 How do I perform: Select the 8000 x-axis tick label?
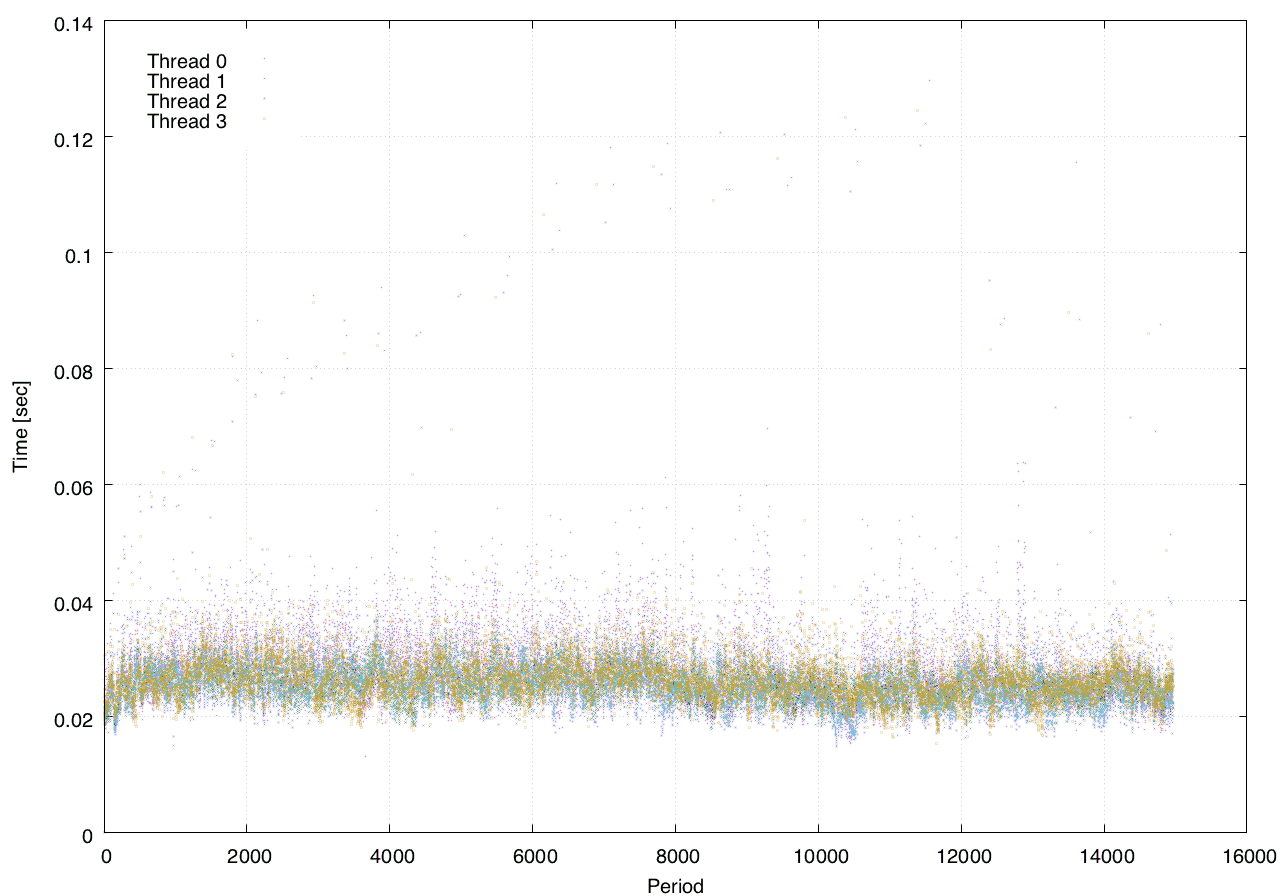tap(676, 856)
